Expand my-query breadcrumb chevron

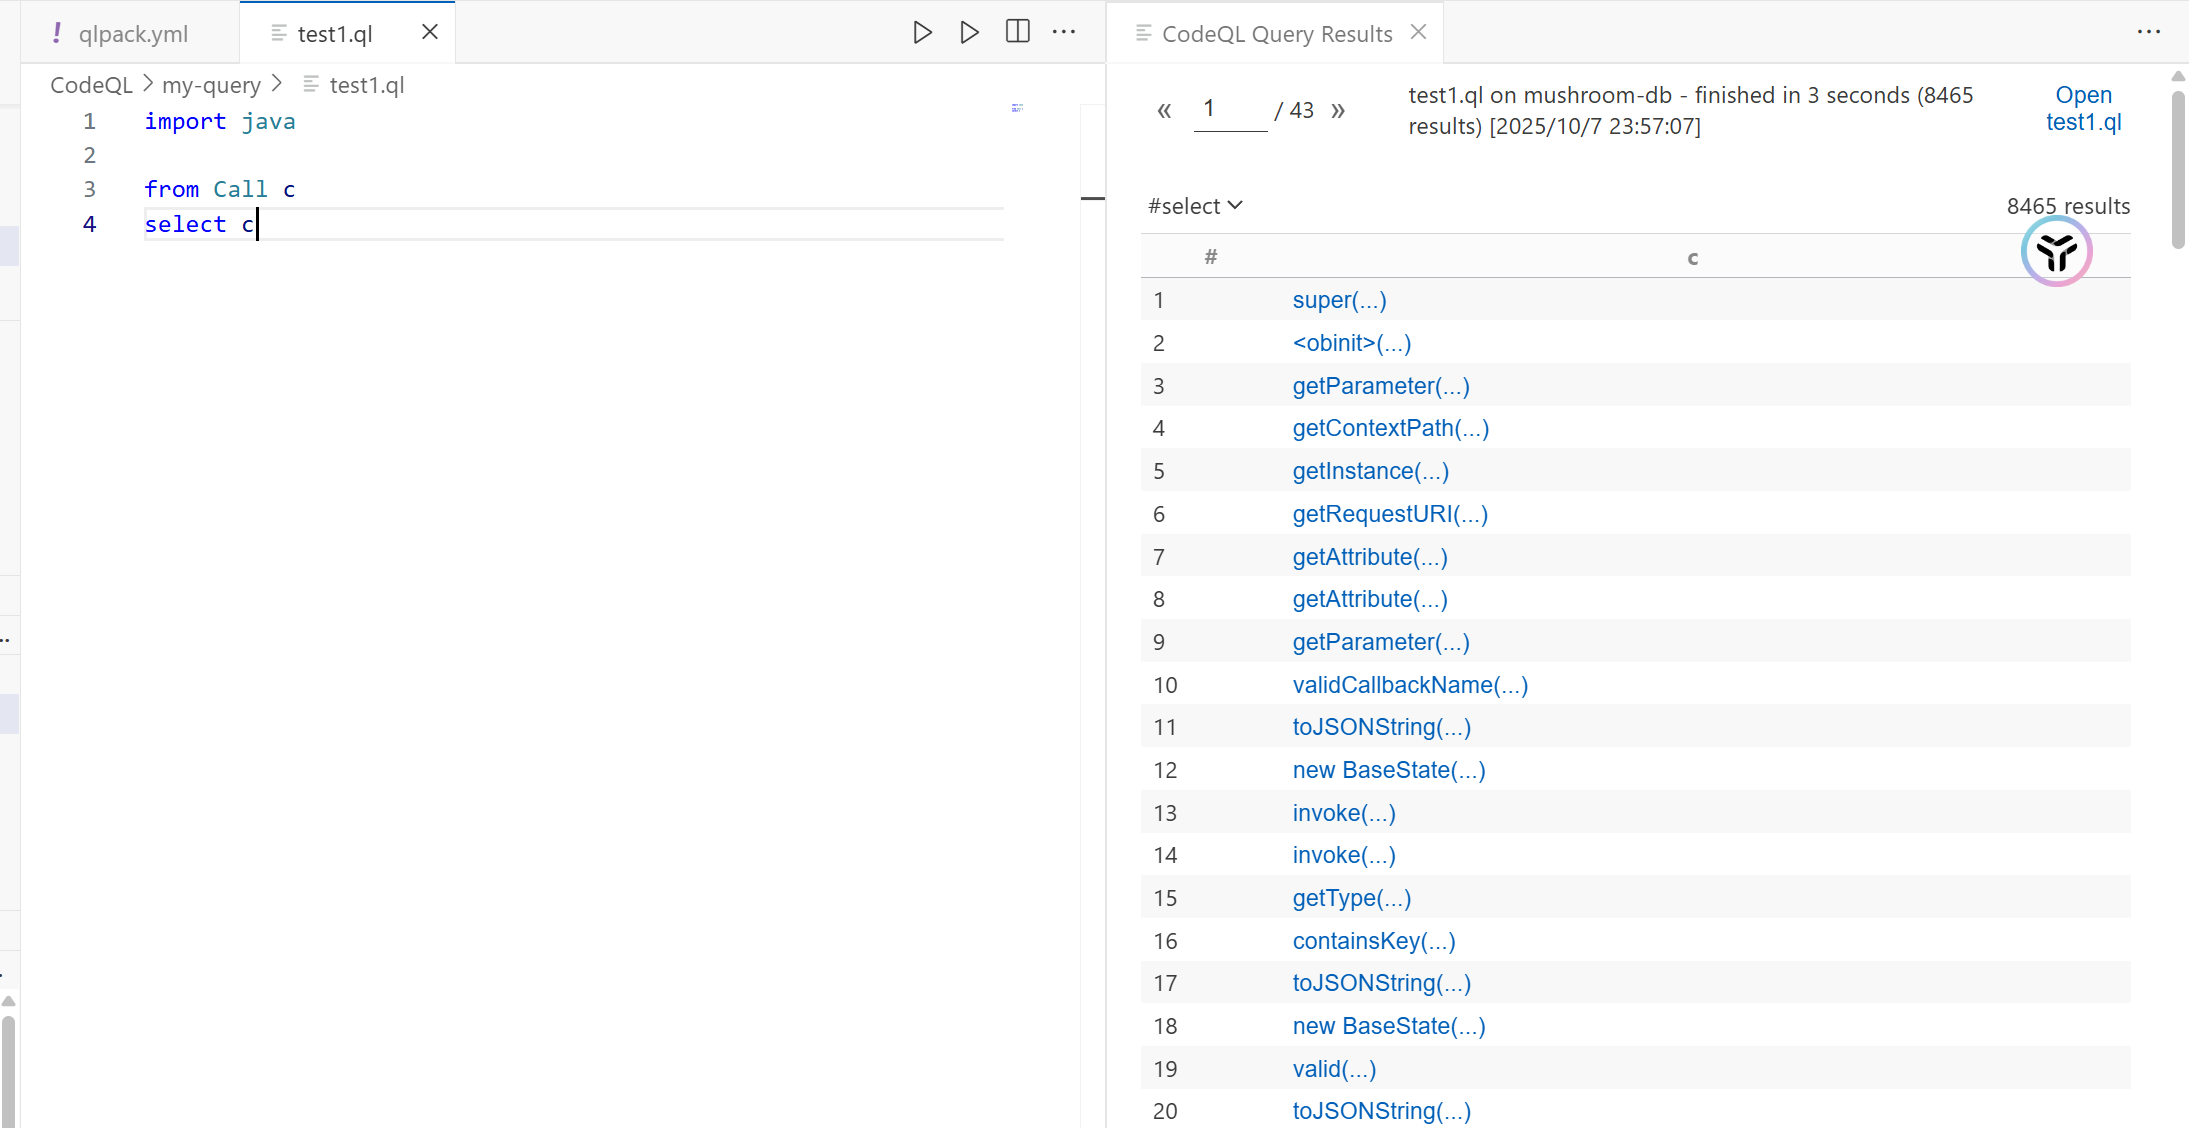[277, 84]
